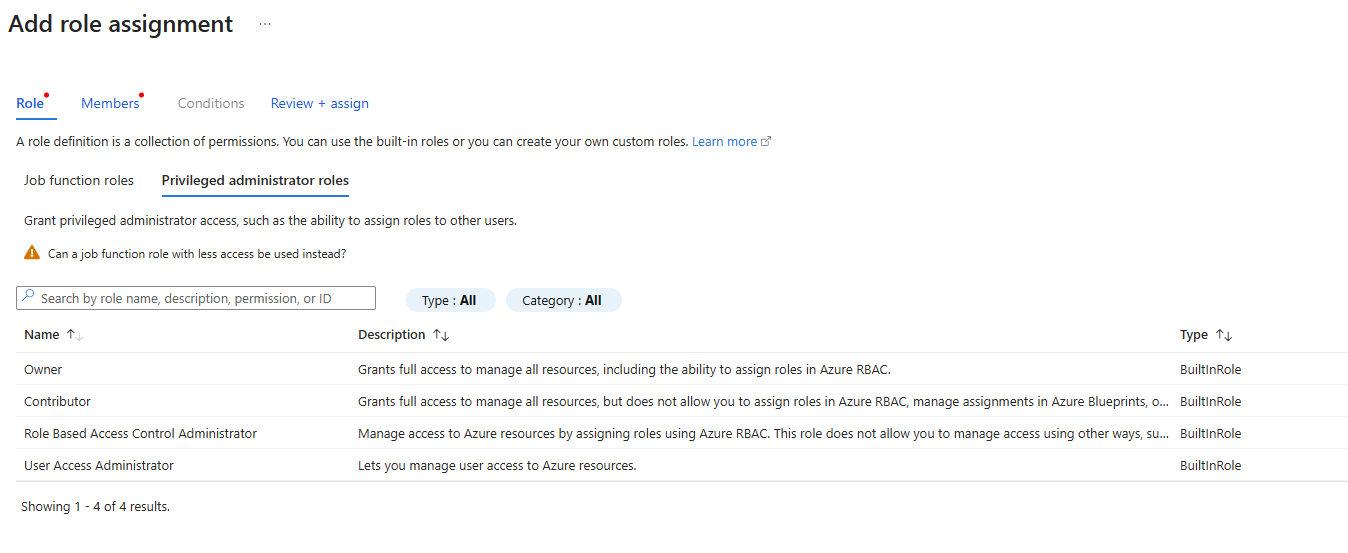This screenshot has height=553, width=1348.
Task: Focus the role search input field
Action: pyautogui.click(x=196, y=298)
